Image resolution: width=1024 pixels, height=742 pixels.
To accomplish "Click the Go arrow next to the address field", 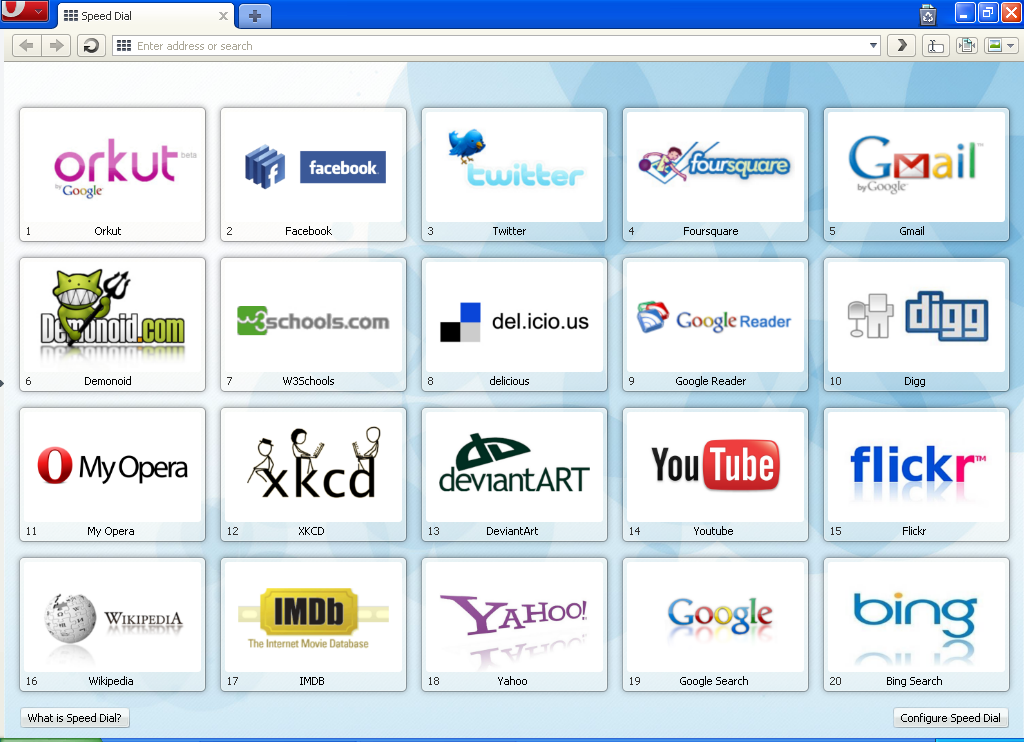I will (902, 46).
